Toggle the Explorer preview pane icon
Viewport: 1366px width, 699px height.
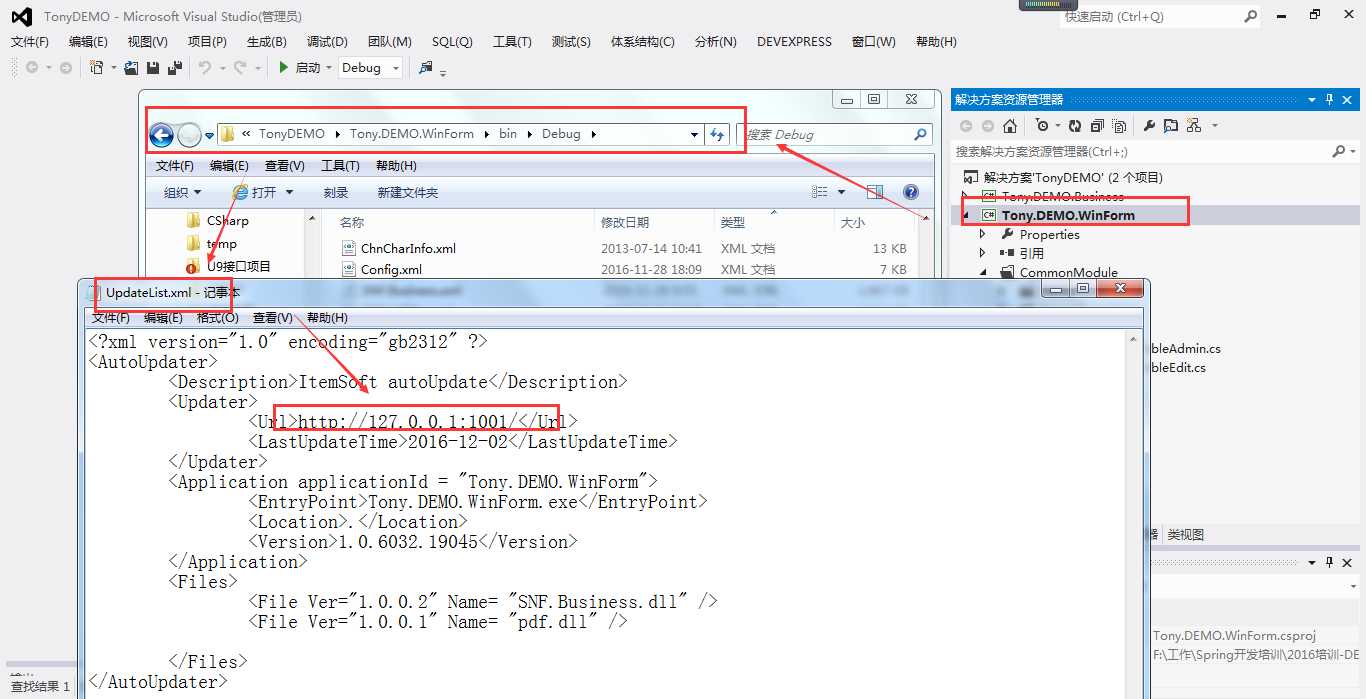[x=875, y=192]
